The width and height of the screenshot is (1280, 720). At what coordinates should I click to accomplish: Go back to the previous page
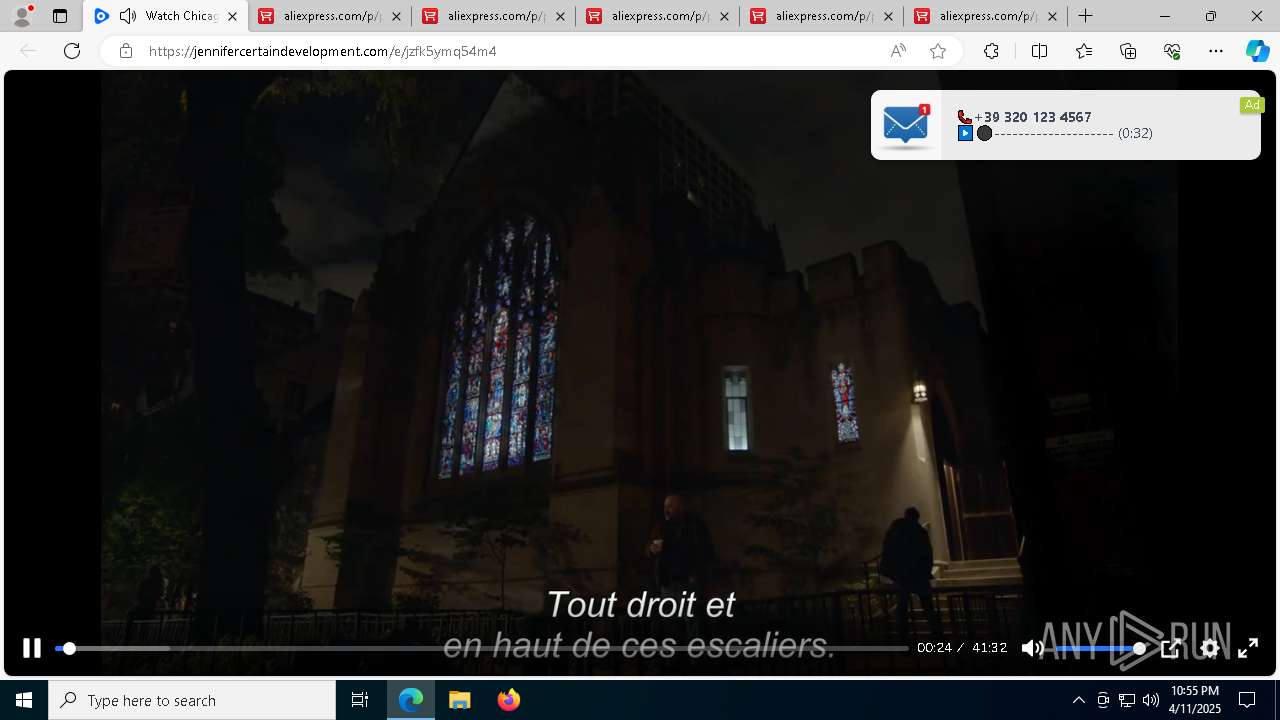(x=28, y=51)
